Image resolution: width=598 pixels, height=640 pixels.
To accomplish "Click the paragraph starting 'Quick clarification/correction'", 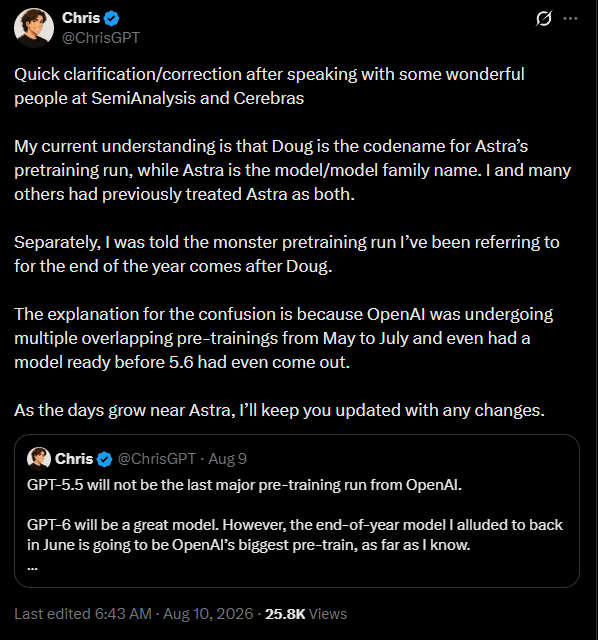I will point(269,86).
